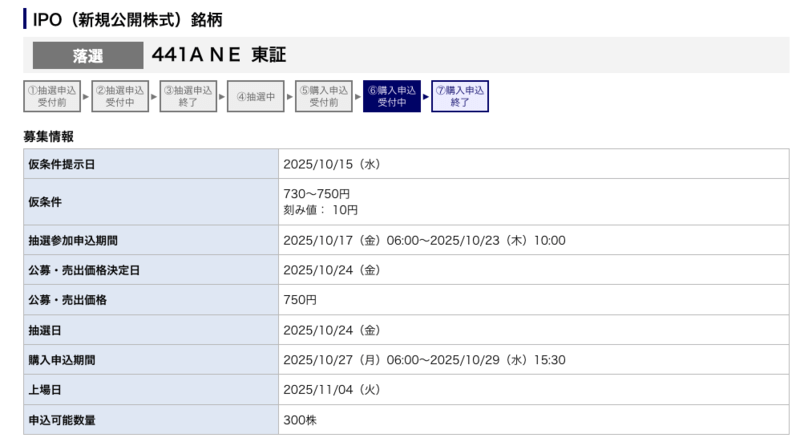The image size is (800, 442).
Task: Click the 購入申込期間 date range value
Action: coord(425,360)
